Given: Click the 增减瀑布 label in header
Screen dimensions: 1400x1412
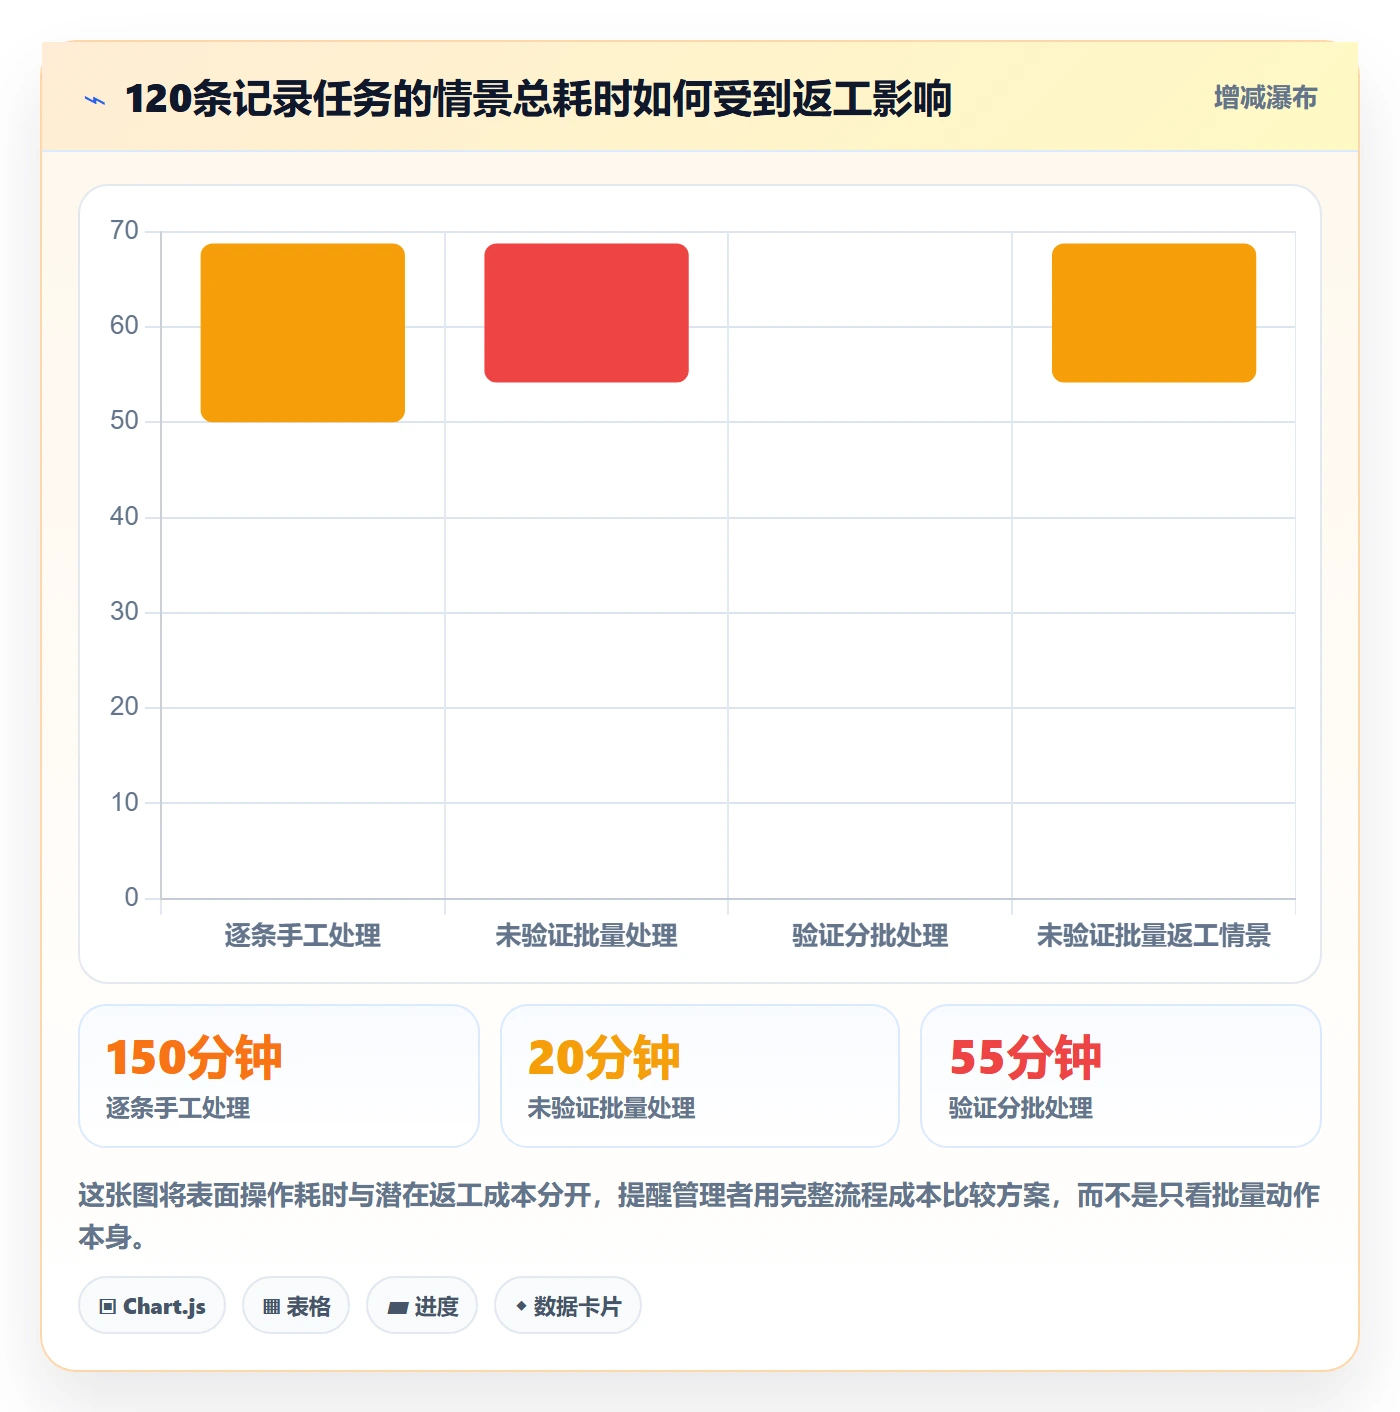Looking at the screenshot, I should (1265, 98).
